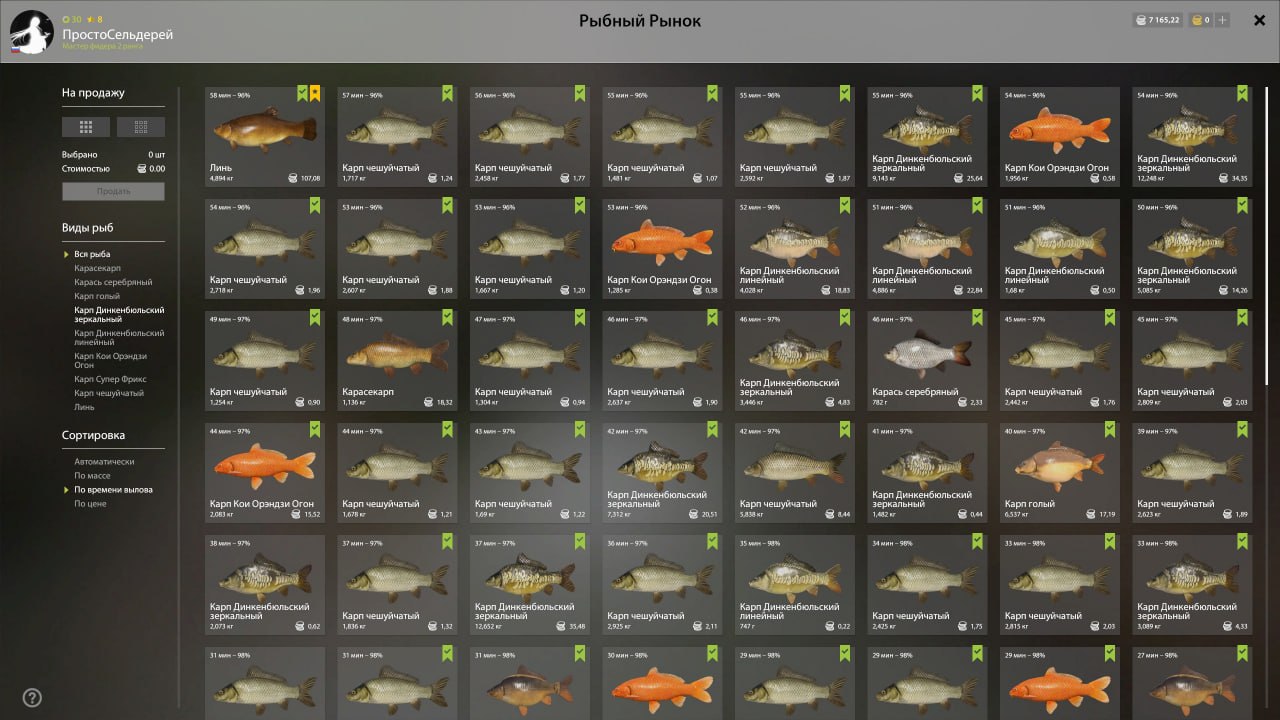1280x720 pixels.
Task: Click the silver coin balance 7 165,22
Action: click(1157, 20)
